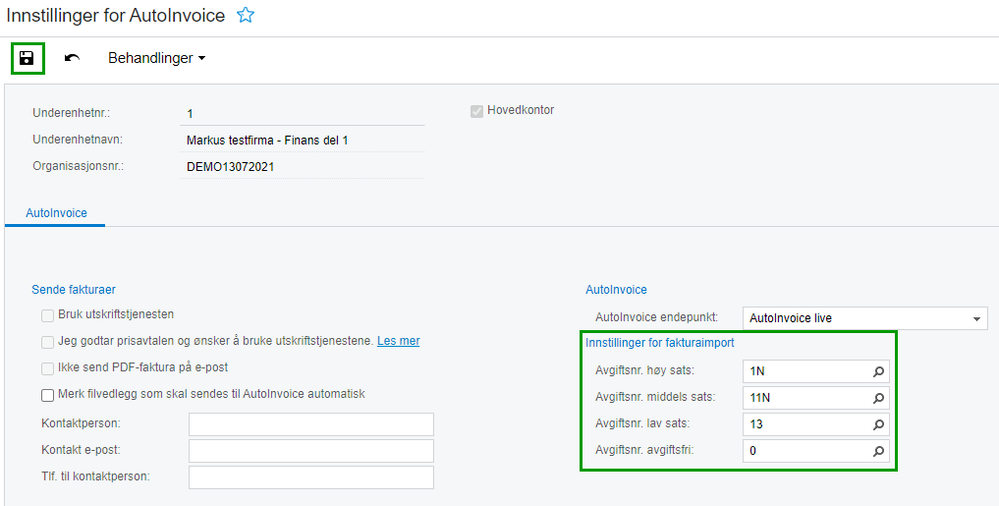The image size is (999, 506).
Task: Toggle the Hovedkontor checkbox
Action: (x=477, y=111)
